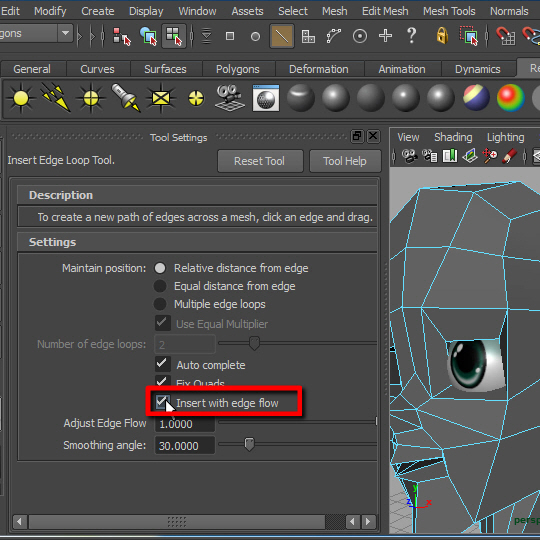Screen dimensions: 540x540
Task: Select Multiple edge loops option
Action: (160, 304)
